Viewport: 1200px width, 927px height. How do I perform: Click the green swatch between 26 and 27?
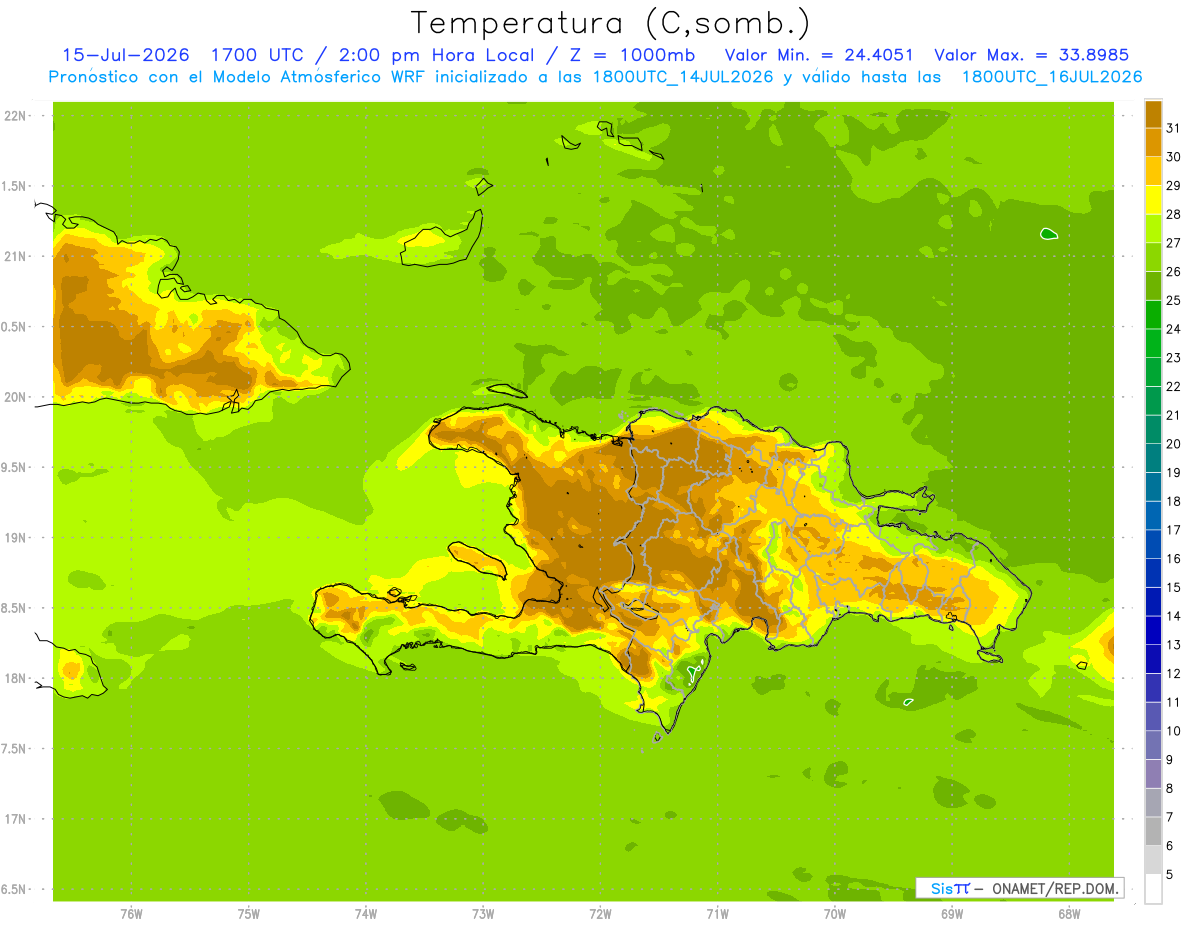(x=1153, y=257)
